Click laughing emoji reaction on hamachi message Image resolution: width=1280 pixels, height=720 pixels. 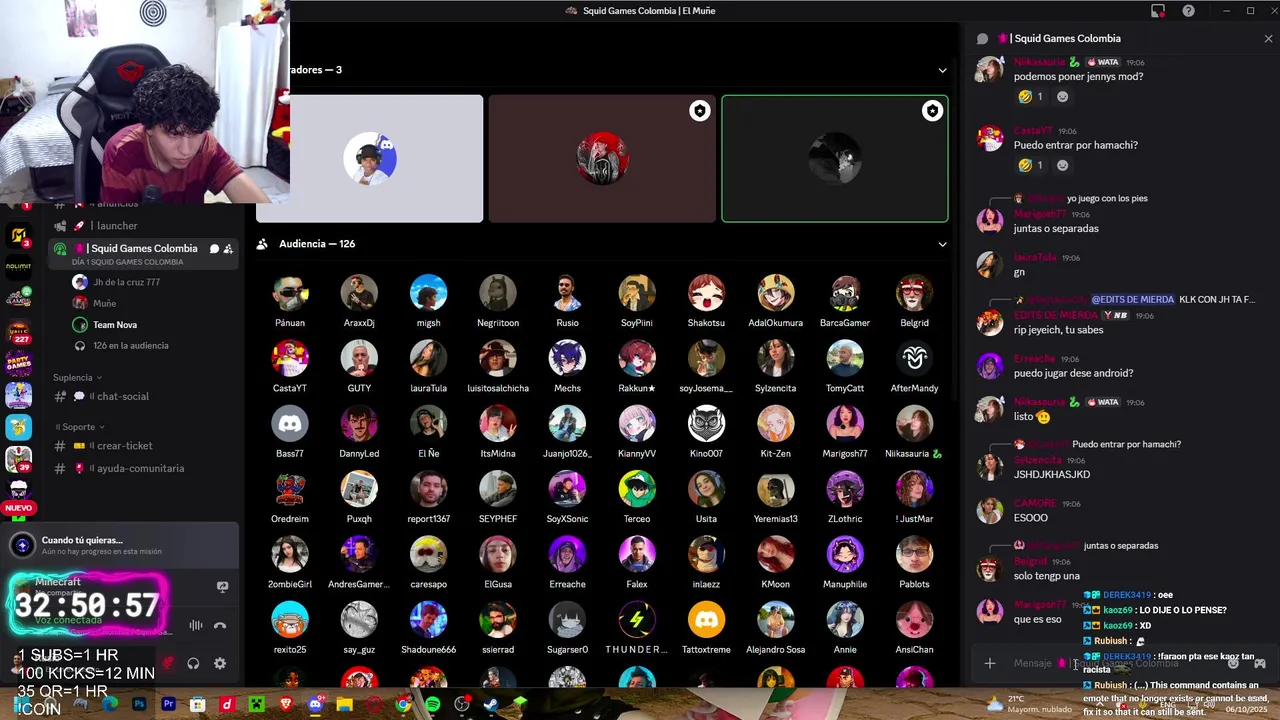[x=1030, y=166]
